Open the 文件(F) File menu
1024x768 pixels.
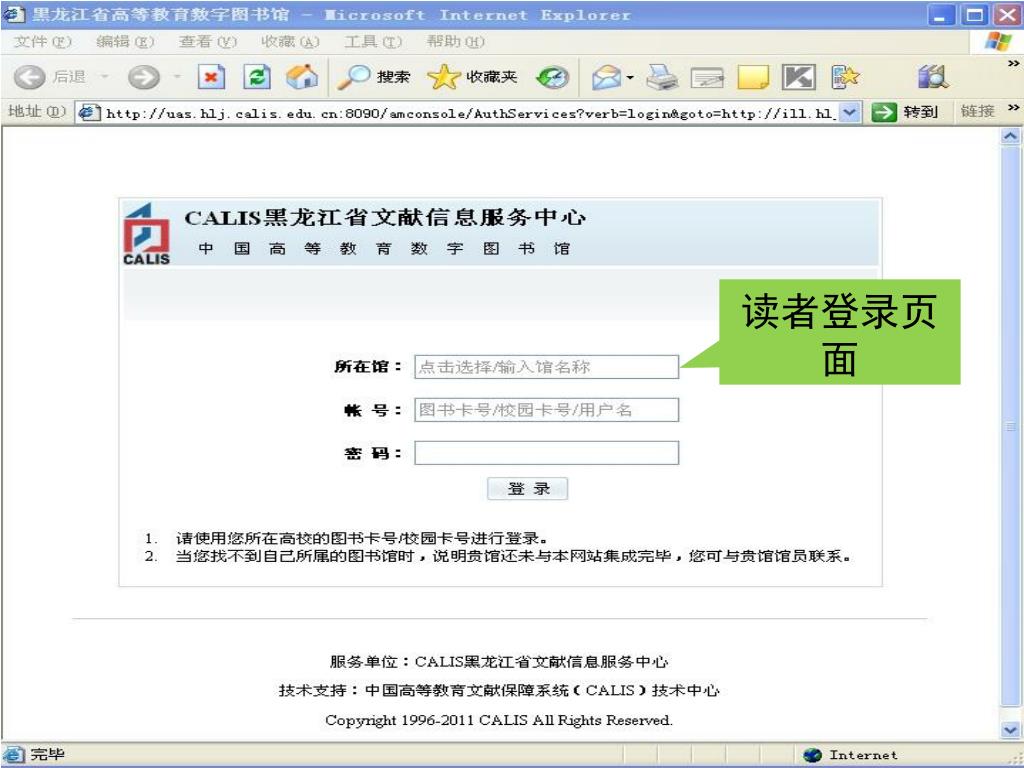pos(42,42)
